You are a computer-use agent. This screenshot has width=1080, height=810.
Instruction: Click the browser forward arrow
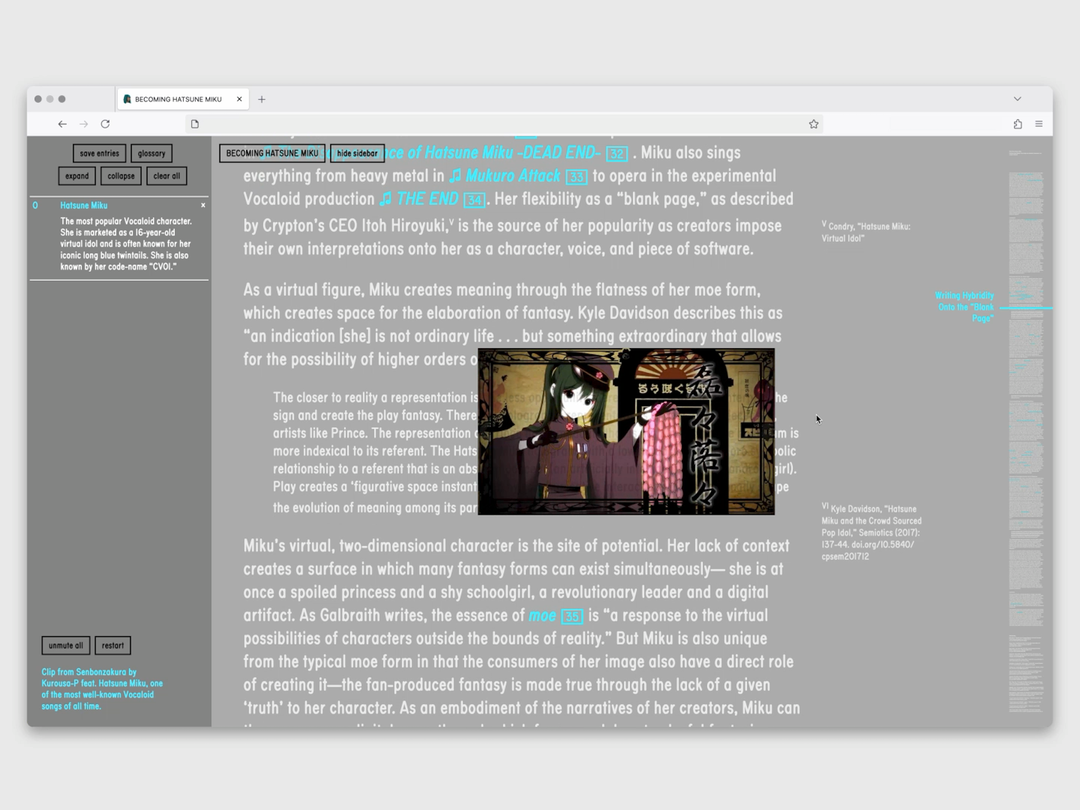click(83, 124)
